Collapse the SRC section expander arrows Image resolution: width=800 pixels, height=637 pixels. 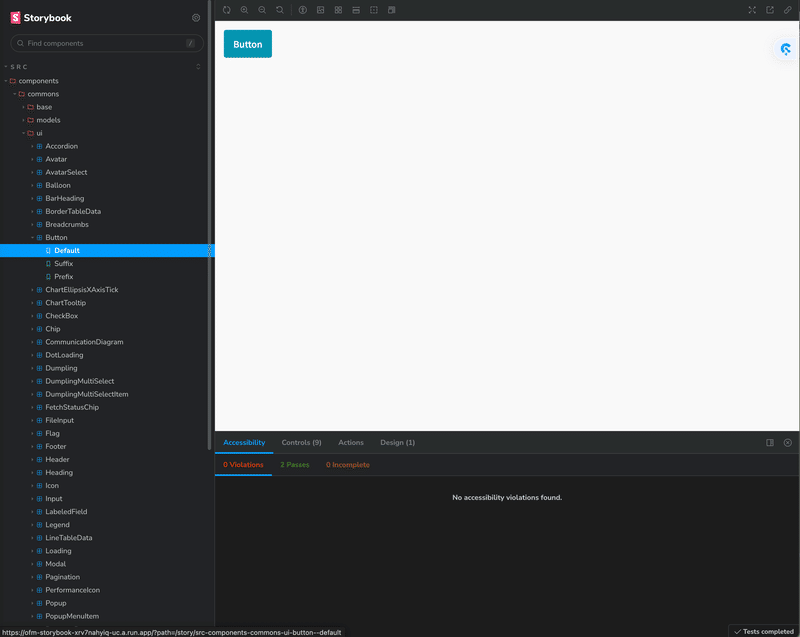tap(198, 67)
